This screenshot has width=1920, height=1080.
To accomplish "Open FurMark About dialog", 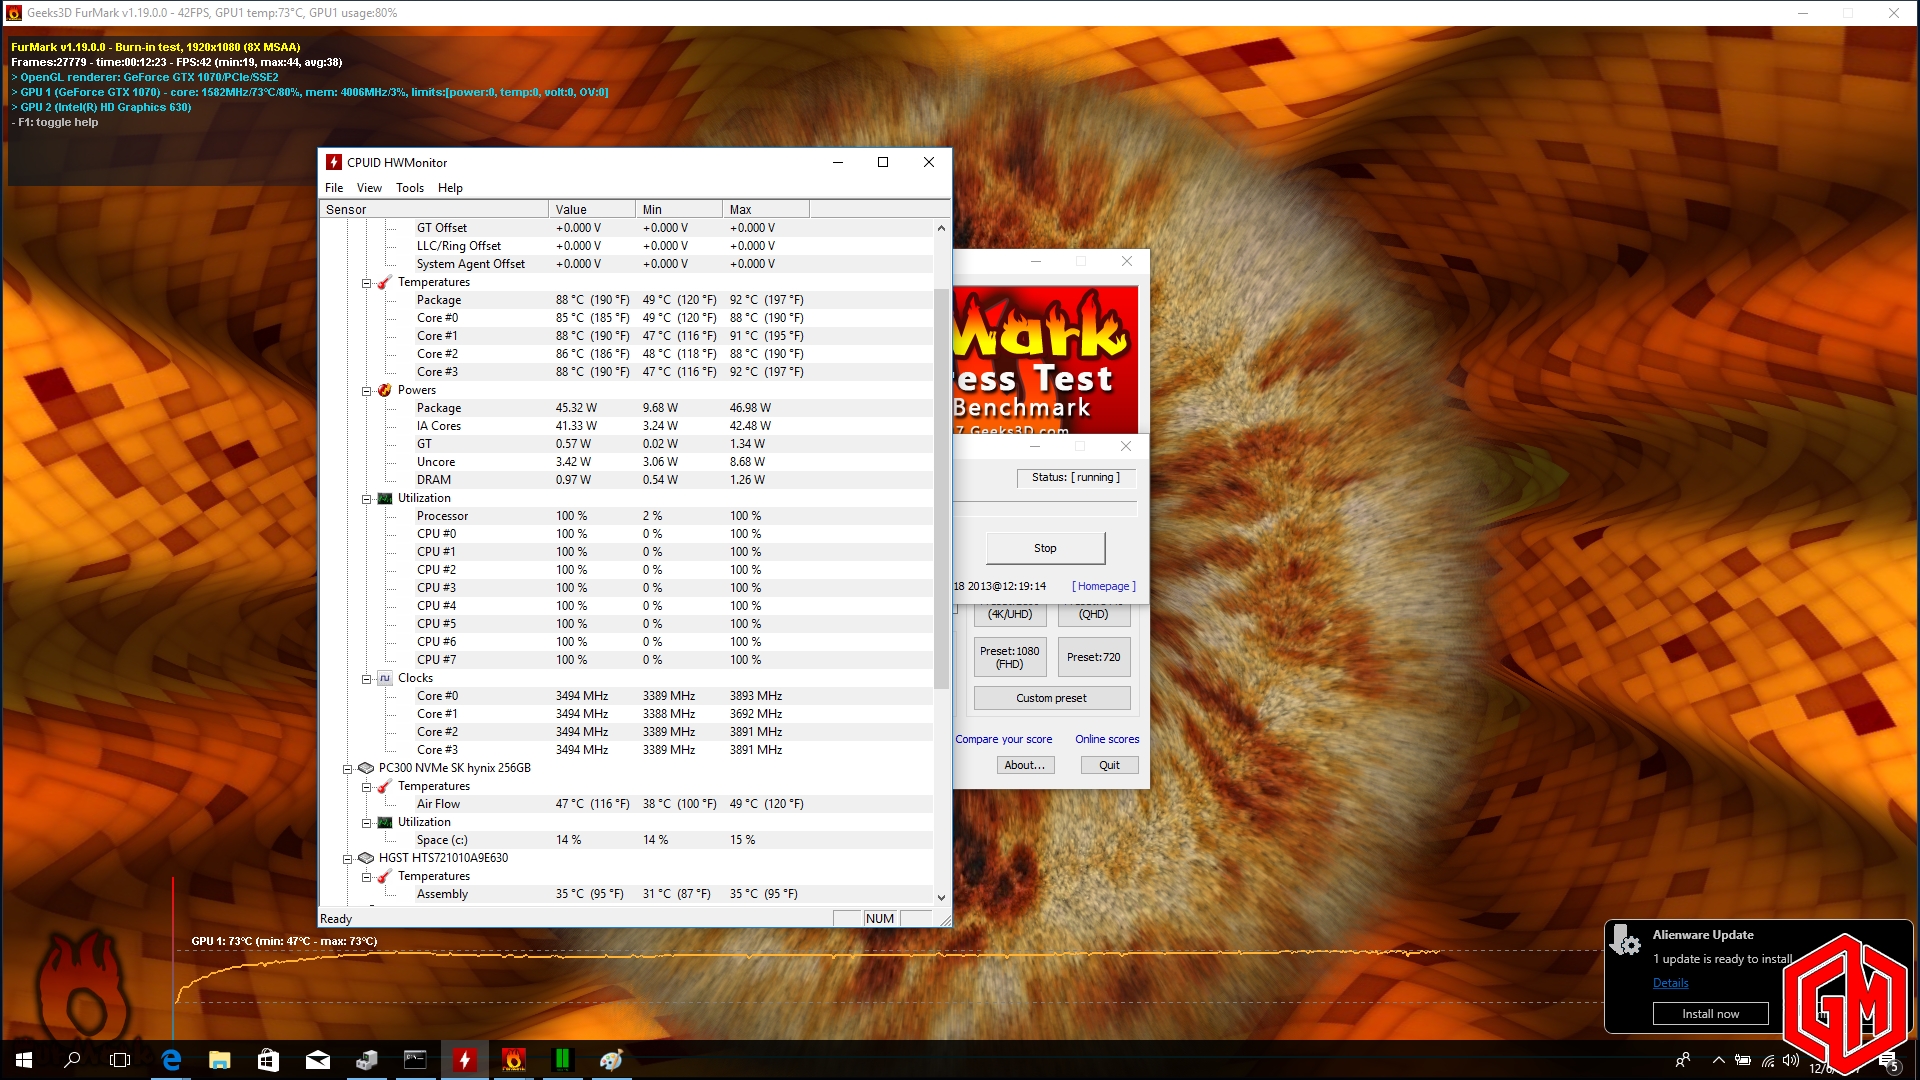I will (x=1025, y=765).
